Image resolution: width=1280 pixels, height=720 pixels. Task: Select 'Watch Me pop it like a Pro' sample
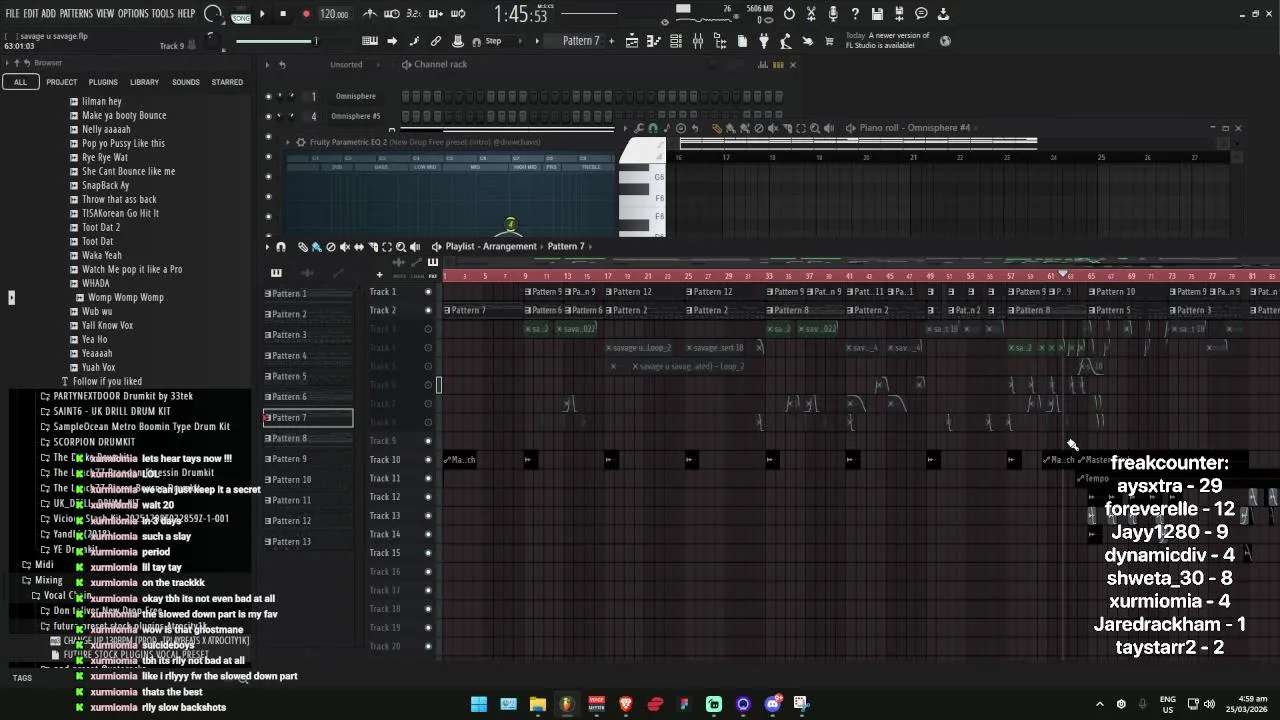(x=132, y=269)
